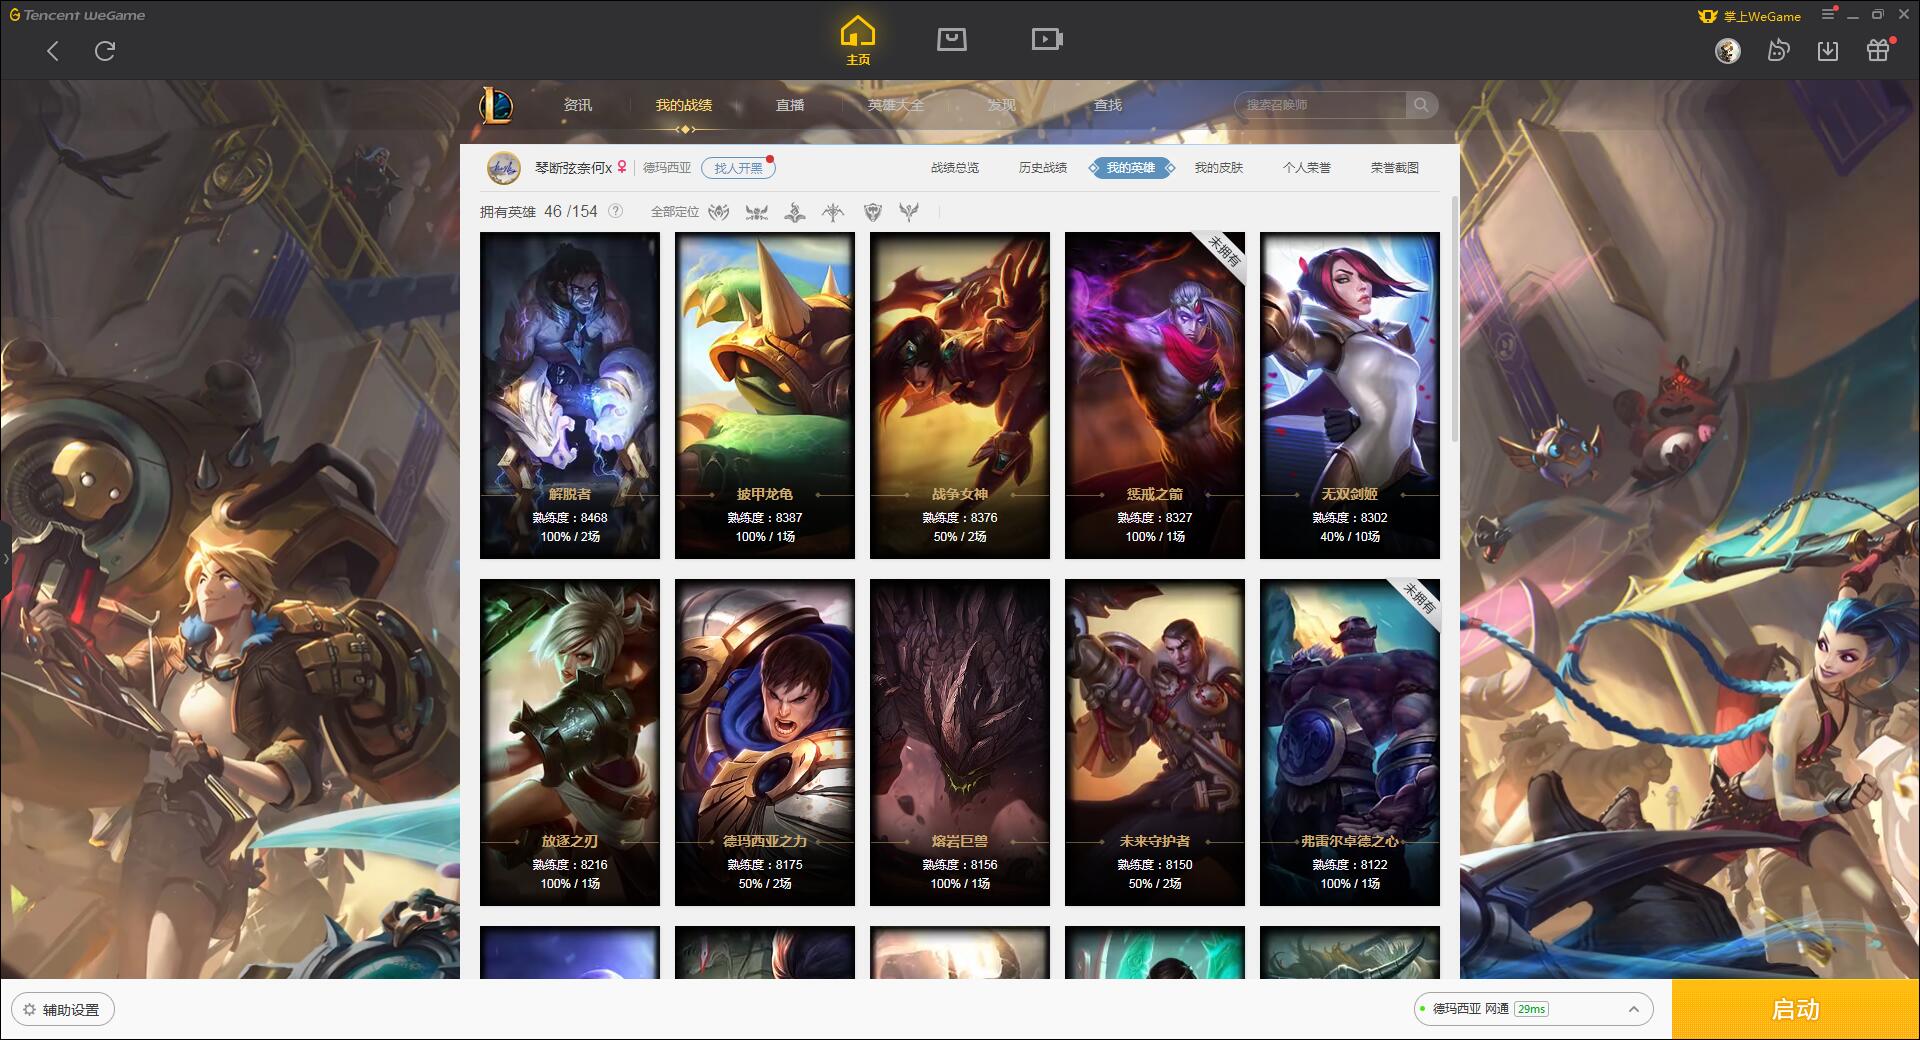The width and height of the screenshot is (1920, 1040).
Task: Open the 熔岩巨兽 champion card
Action: [x=960, y=742]
